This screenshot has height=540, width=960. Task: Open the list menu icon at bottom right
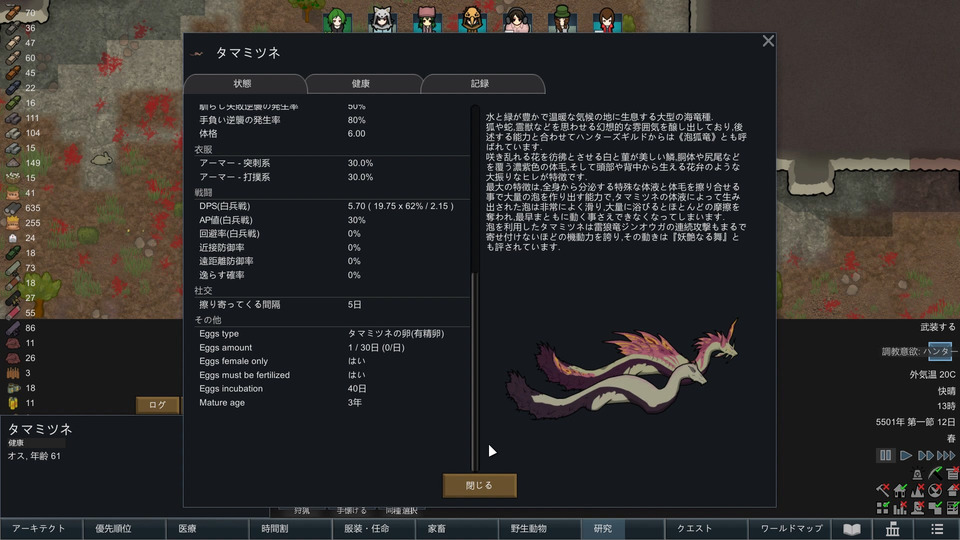tap(937, 529)
